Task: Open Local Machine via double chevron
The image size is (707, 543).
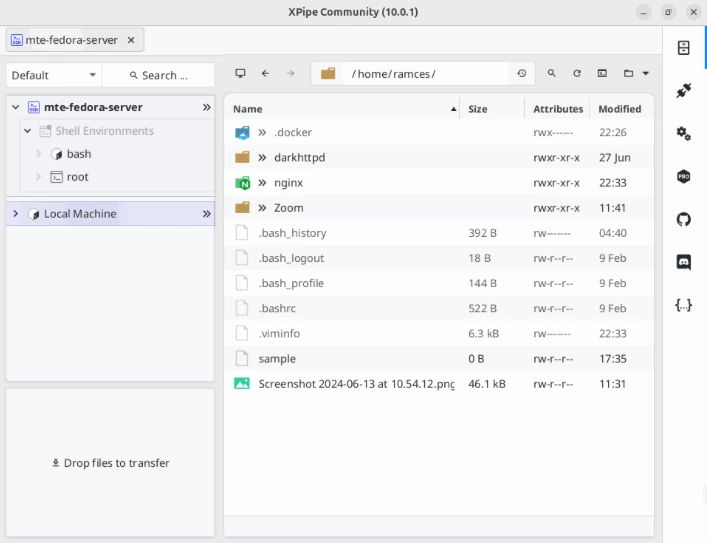Action: click(x=207, y=213)
